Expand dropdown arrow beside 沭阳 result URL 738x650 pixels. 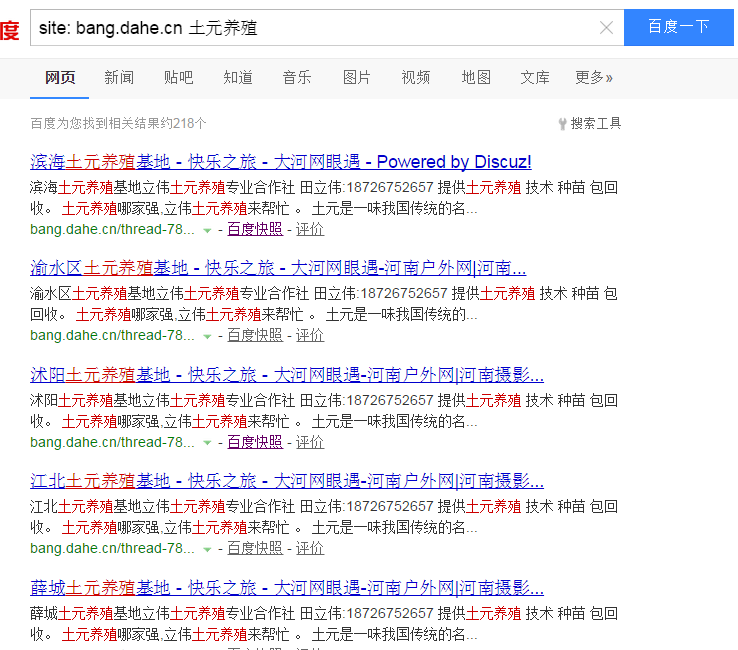[x=207, y=443]
